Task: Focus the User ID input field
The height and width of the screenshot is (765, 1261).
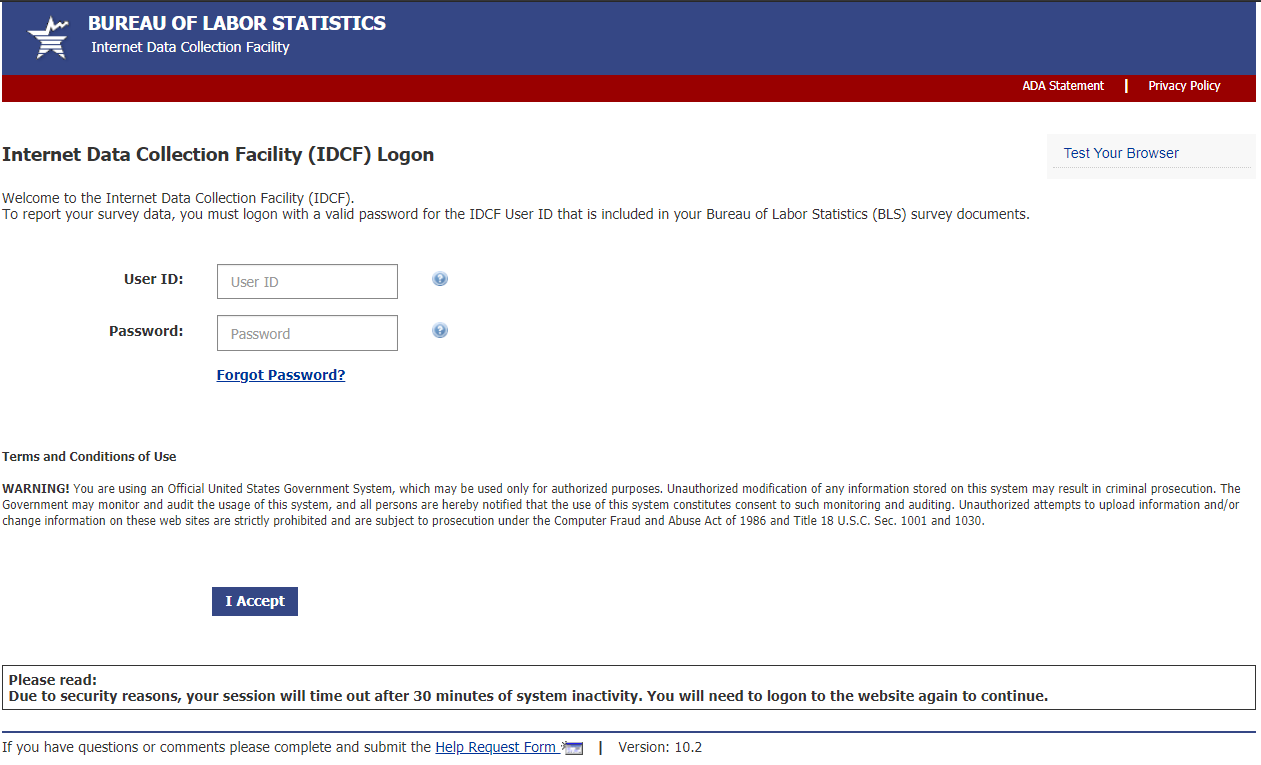Action: 307,282
